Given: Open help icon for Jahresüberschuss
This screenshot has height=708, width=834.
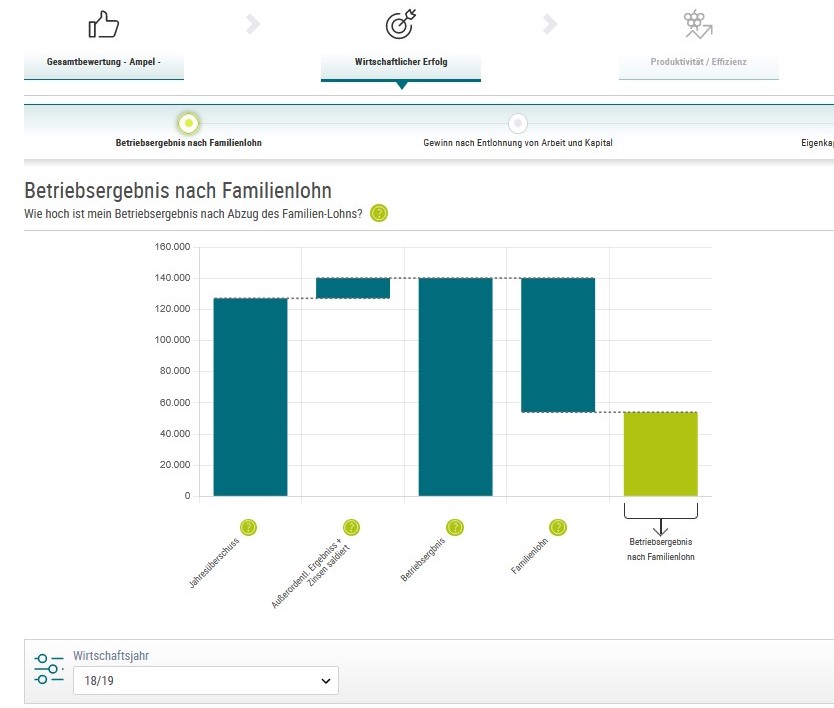Looking at the screenshot, I should tap(248, 527).
